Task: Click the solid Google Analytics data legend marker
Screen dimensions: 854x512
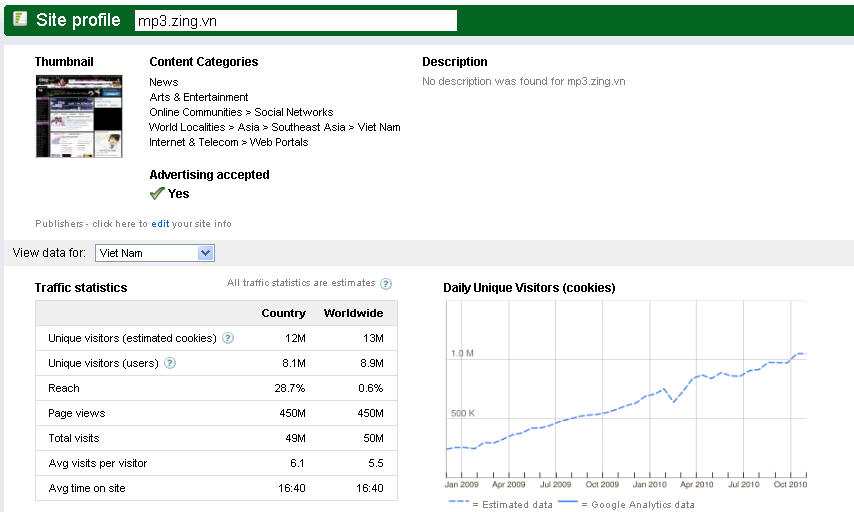Action: (567, 503)
